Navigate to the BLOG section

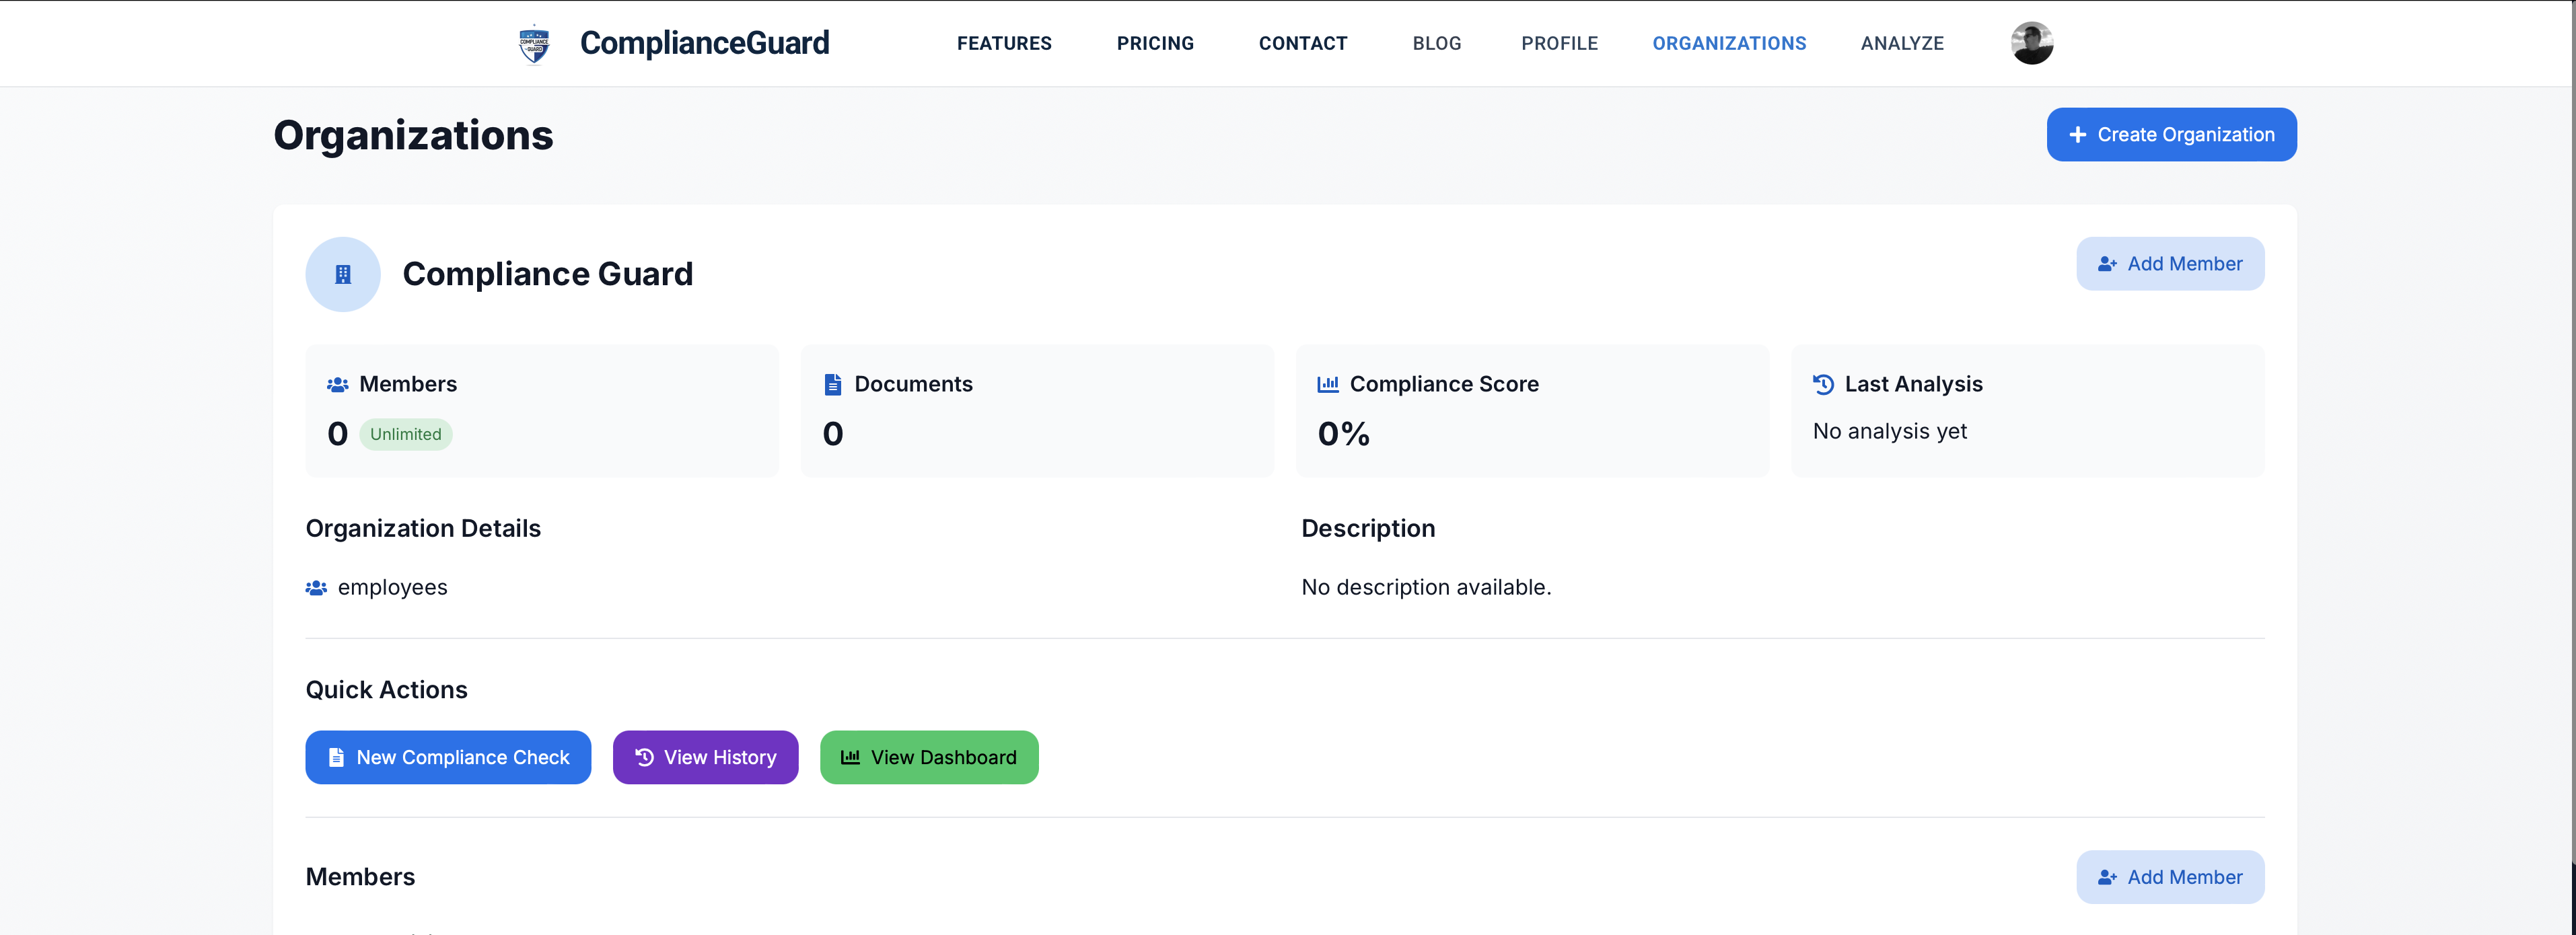pyautogui.click(x=1437, y=43)
